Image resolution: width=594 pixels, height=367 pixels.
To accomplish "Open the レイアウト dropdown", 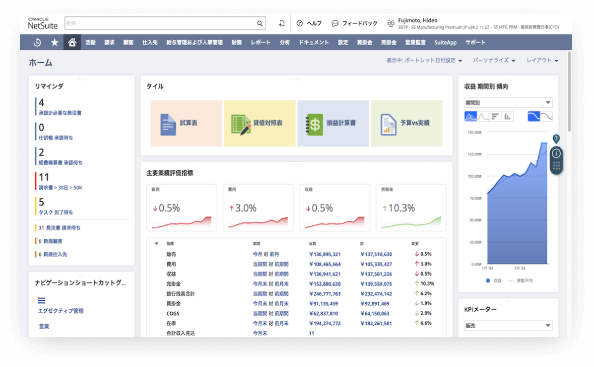I will (542, 61).
